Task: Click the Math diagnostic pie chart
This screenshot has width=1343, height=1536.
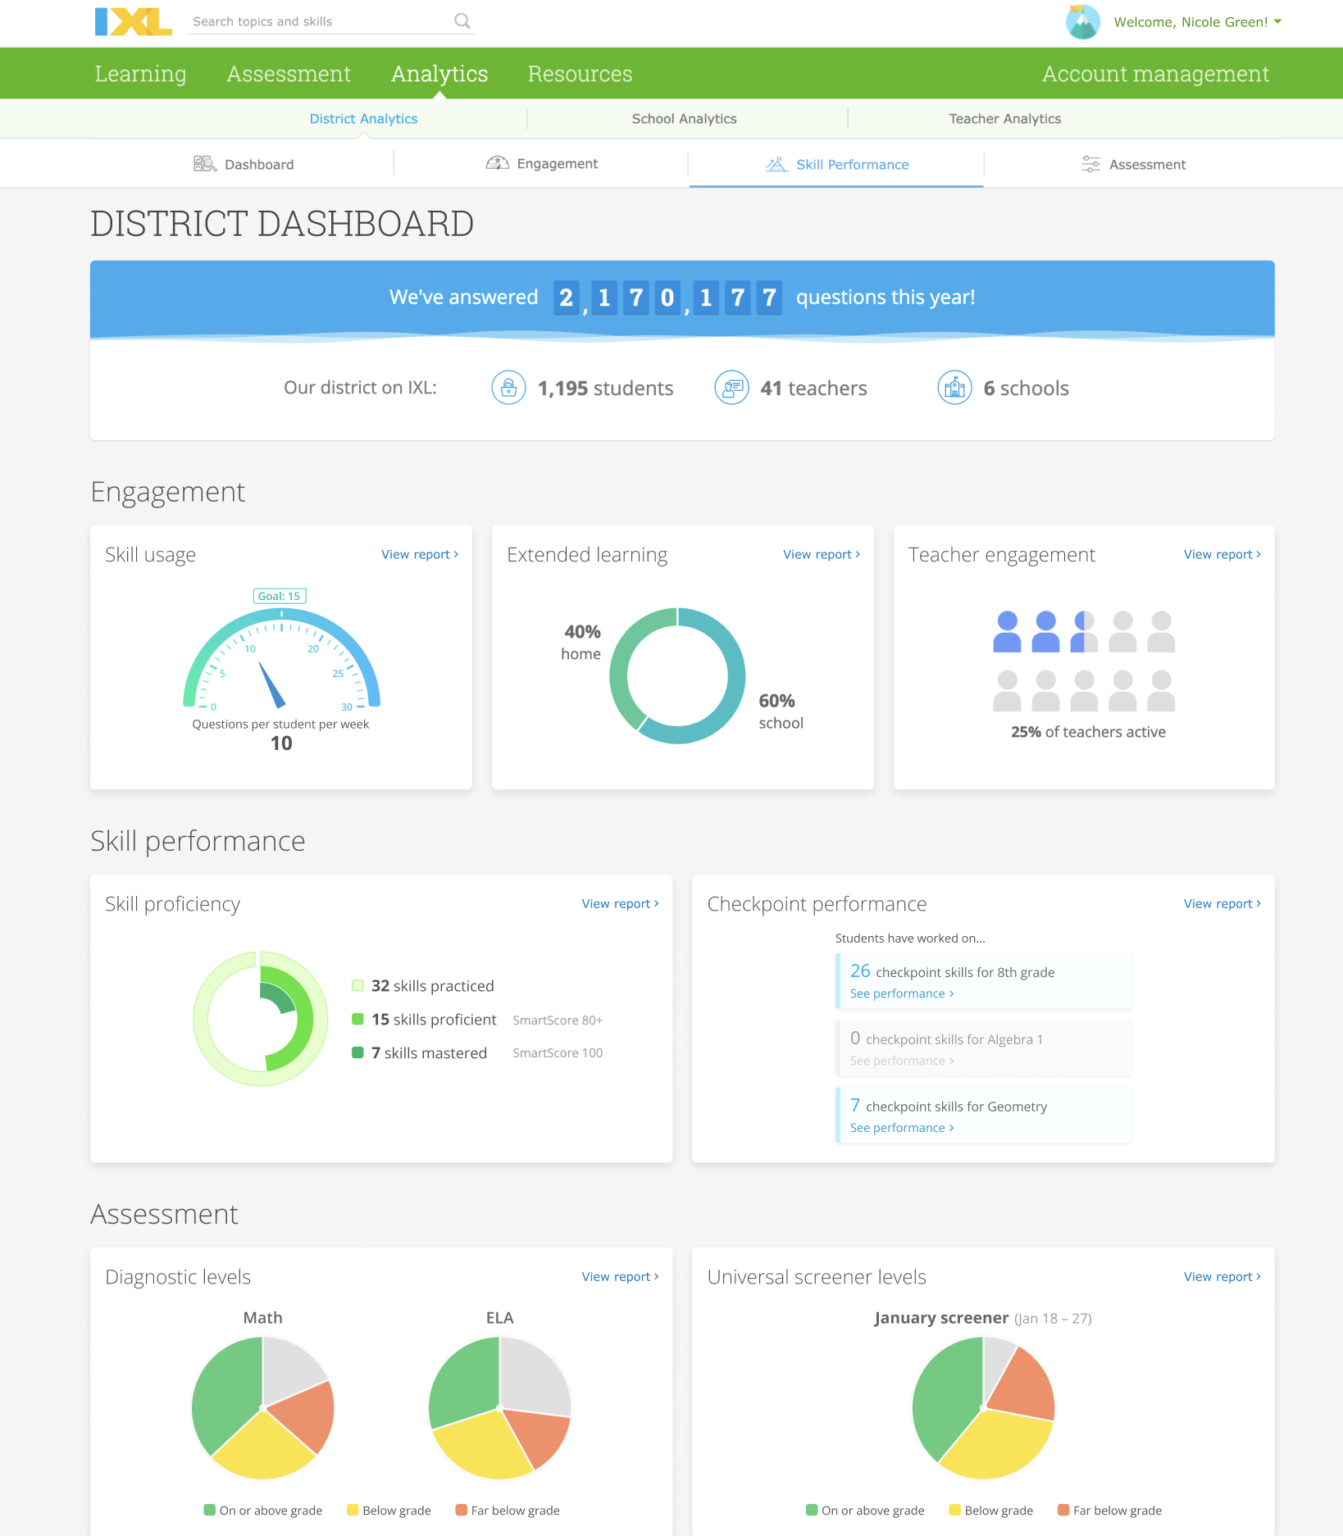Action: tap(263, 1408)
